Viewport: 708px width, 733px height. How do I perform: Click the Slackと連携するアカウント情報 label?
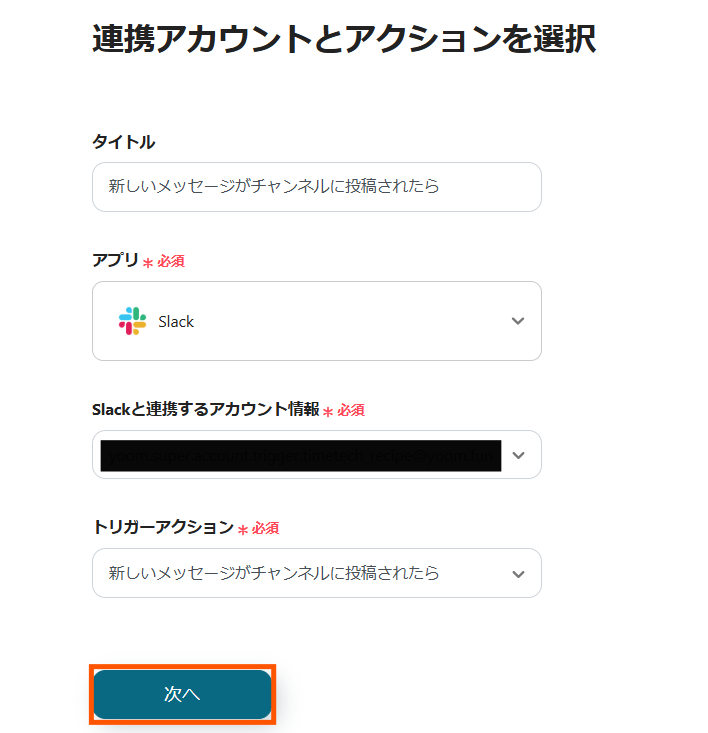[205, 409]
